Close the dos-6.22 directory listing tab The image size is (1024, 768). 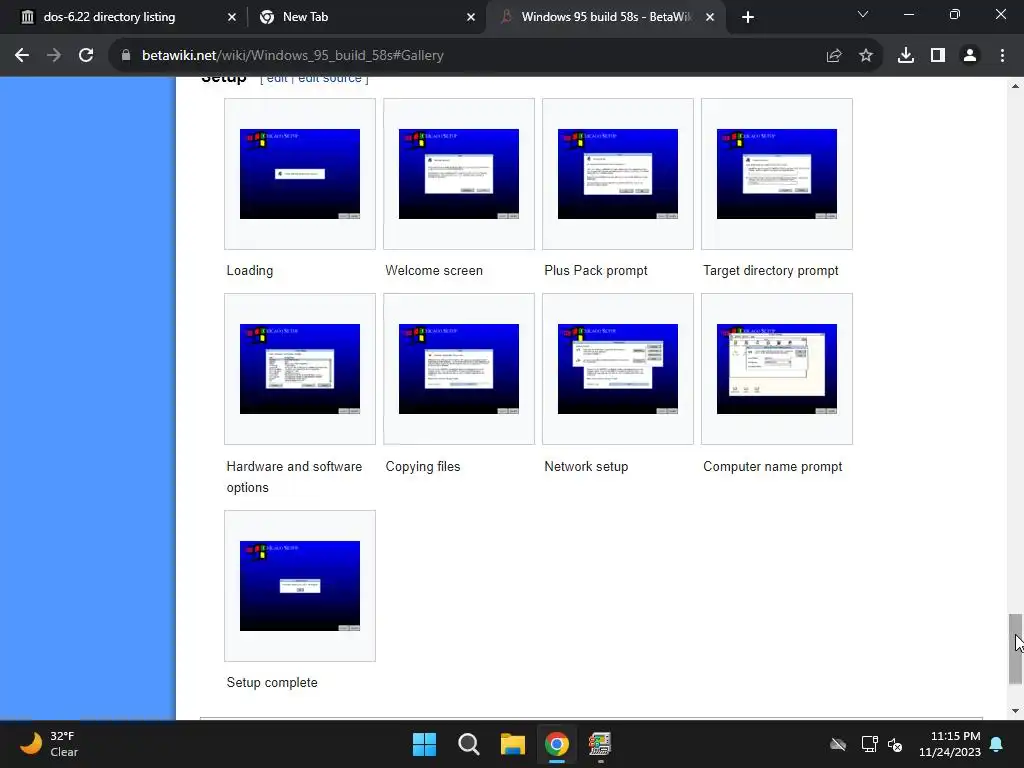(232, 17)
